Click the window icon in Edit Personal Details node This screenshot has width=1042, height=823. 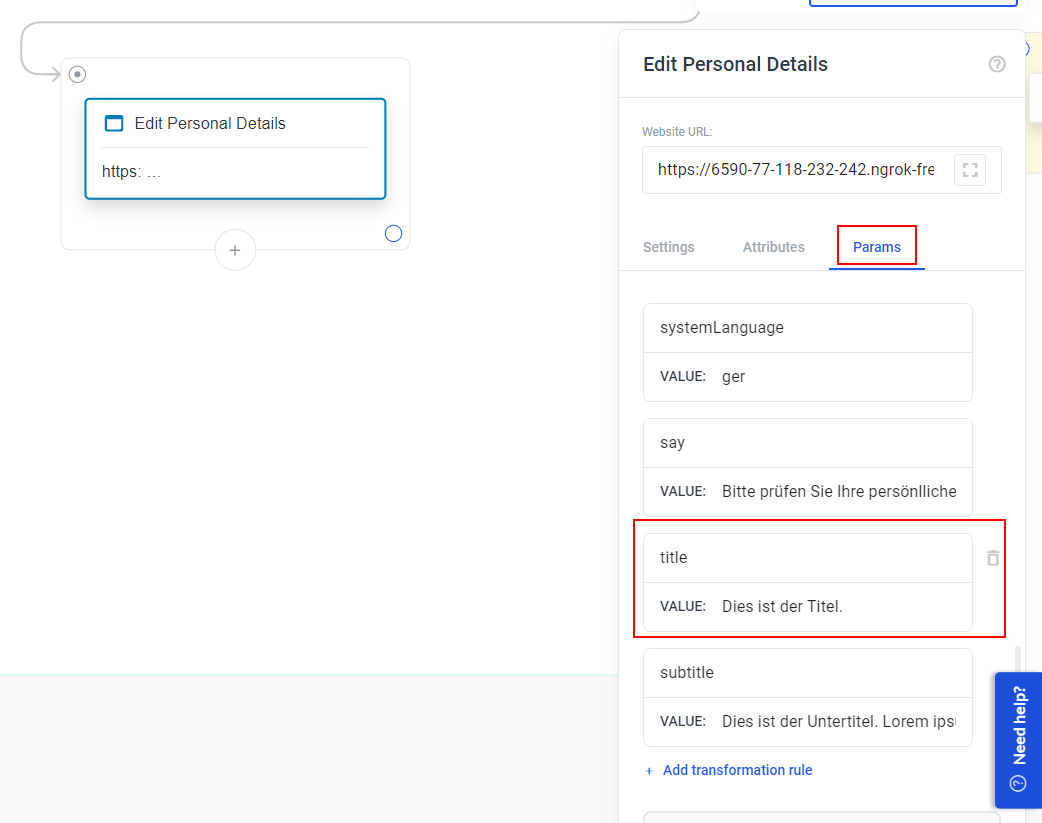click(x=114, y=124)
